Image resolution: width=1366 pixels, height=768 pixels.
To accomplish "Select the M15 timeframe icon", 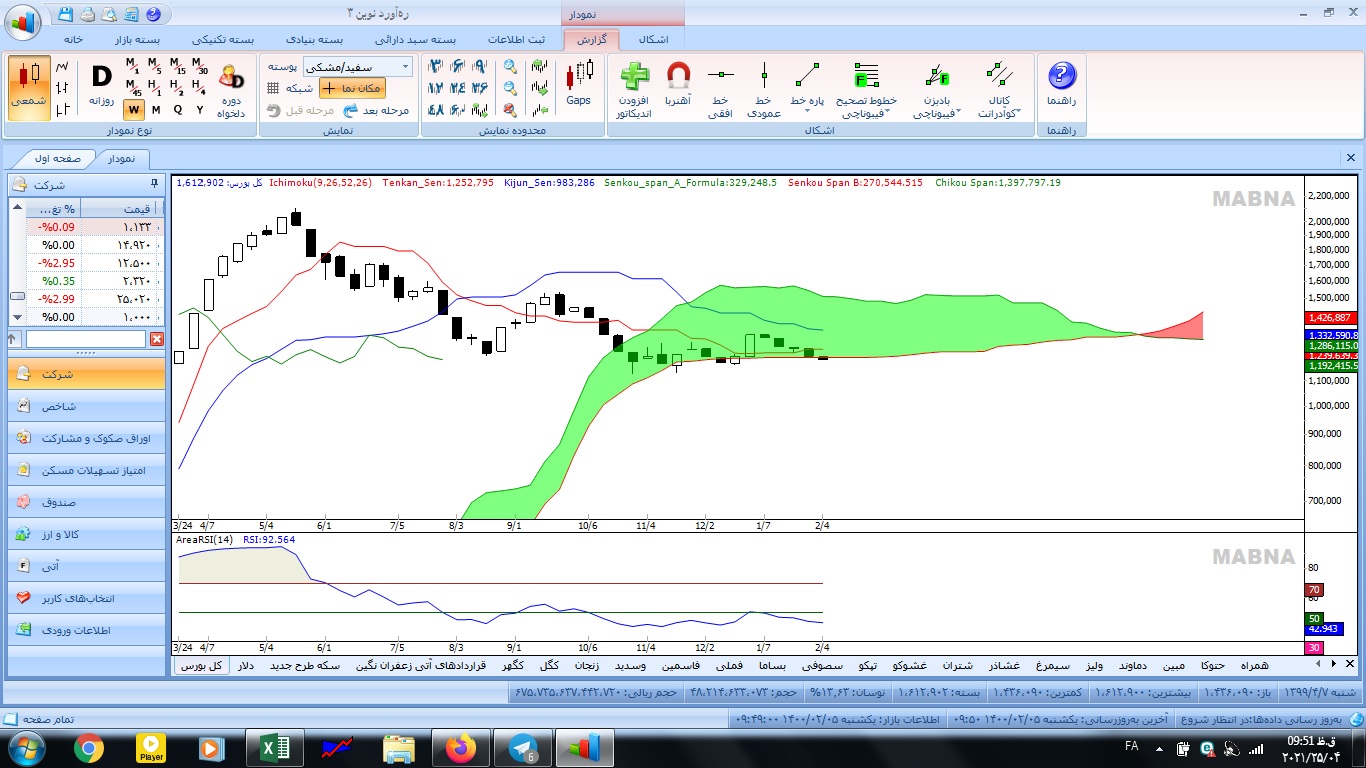I will [178, 67].
